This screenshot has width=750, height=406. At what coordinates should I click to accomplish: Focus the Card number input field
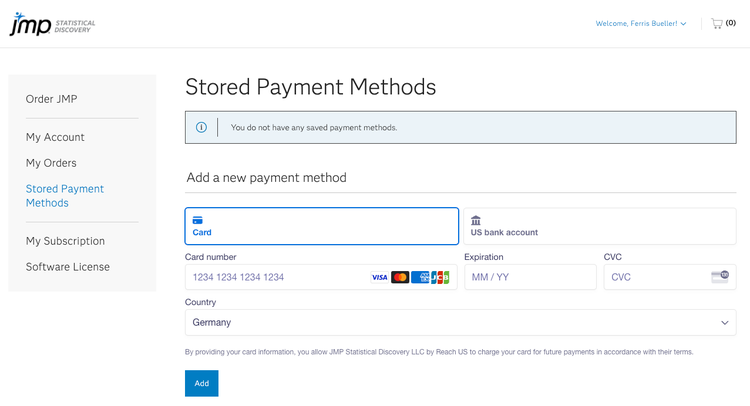(x=275, y=277)
